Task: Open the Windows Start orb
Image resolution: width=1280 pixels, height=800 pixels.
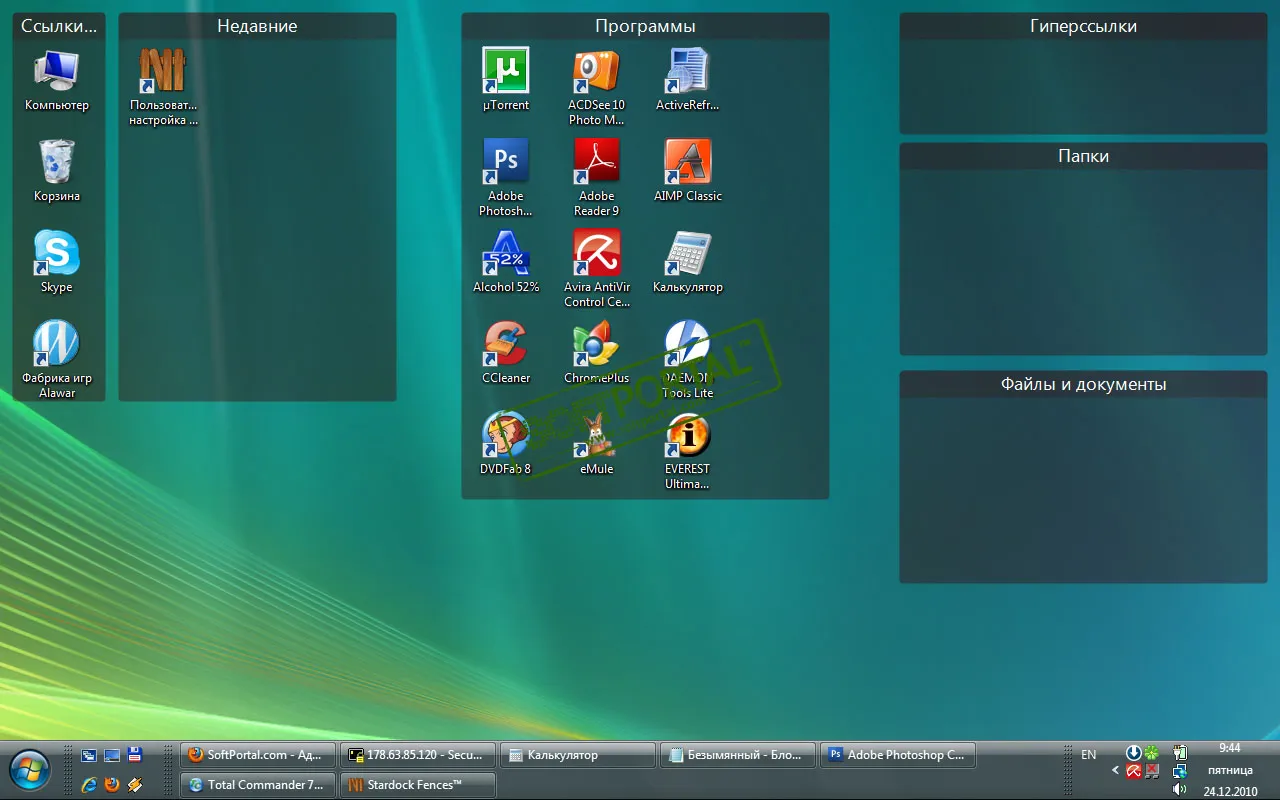Action: point(29,771)
